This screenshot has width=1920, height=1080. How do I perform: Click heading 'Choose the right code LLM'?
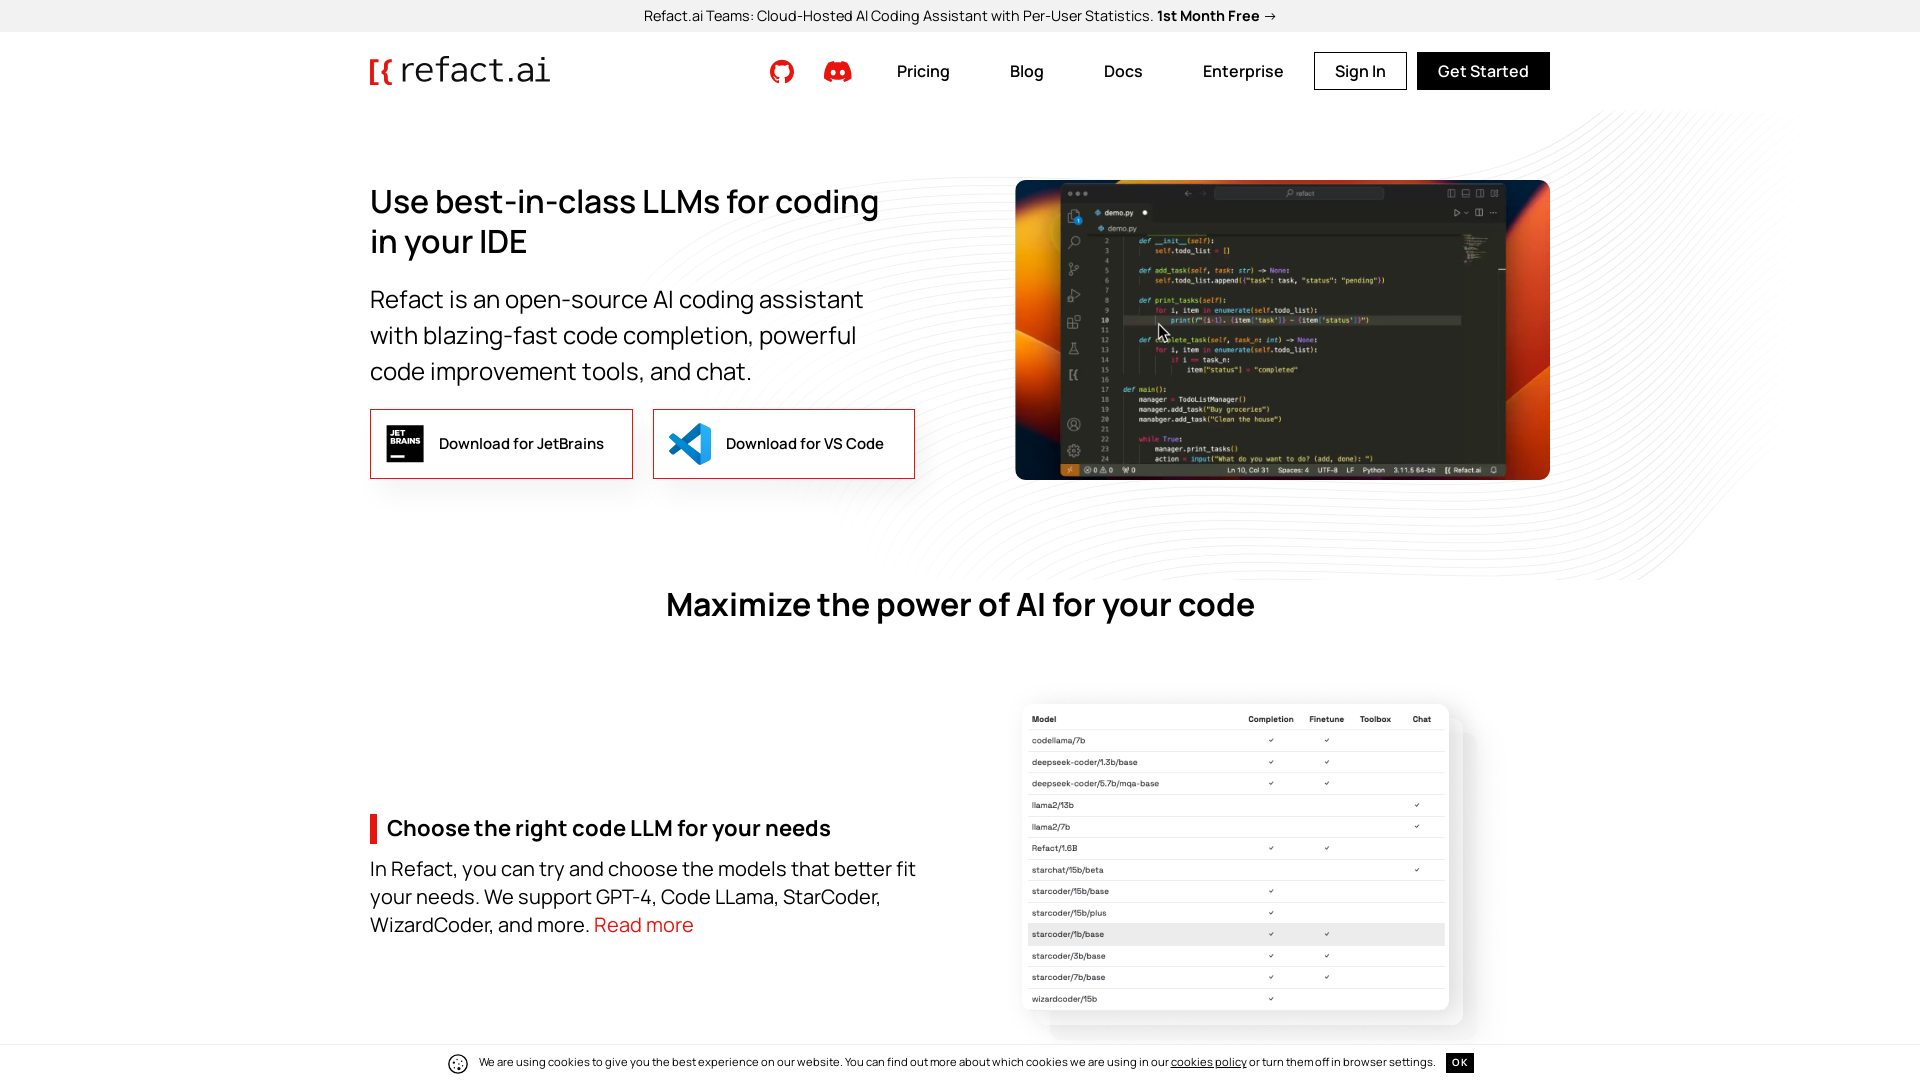608,828
